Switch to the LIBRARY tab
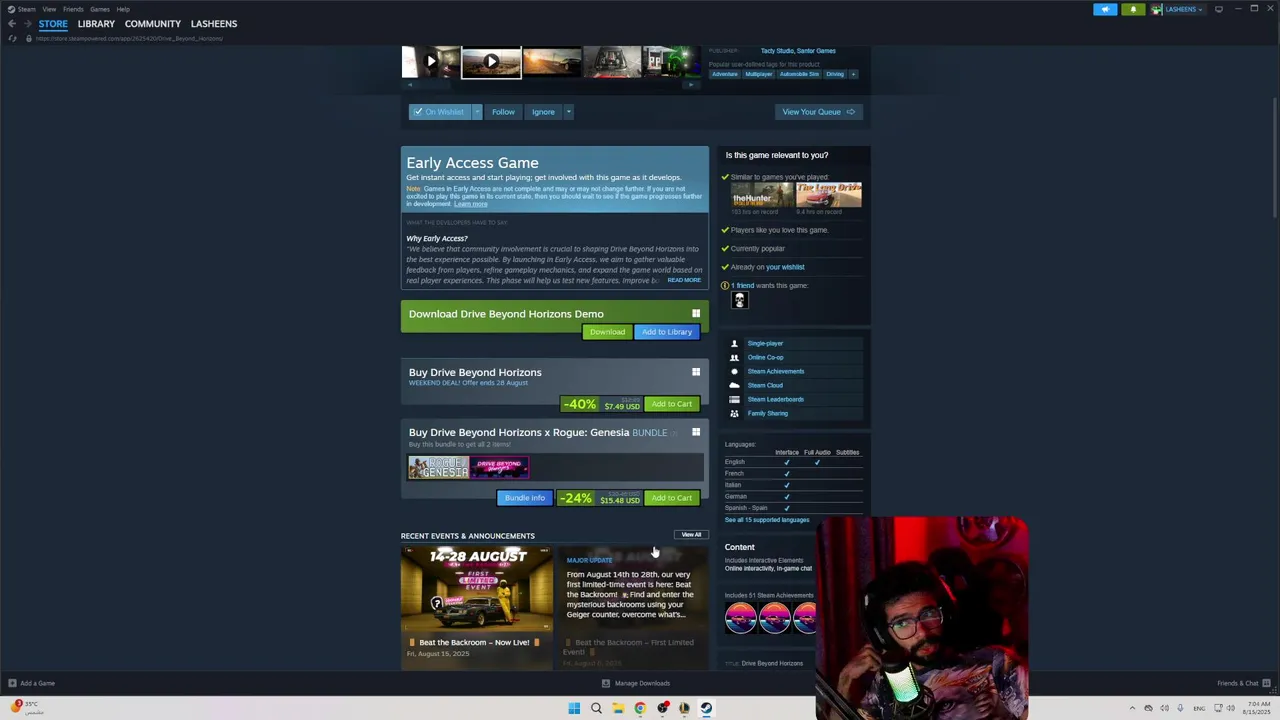Image resolution: width=1280 pixels, height=720 pixels. pos(96,24)
